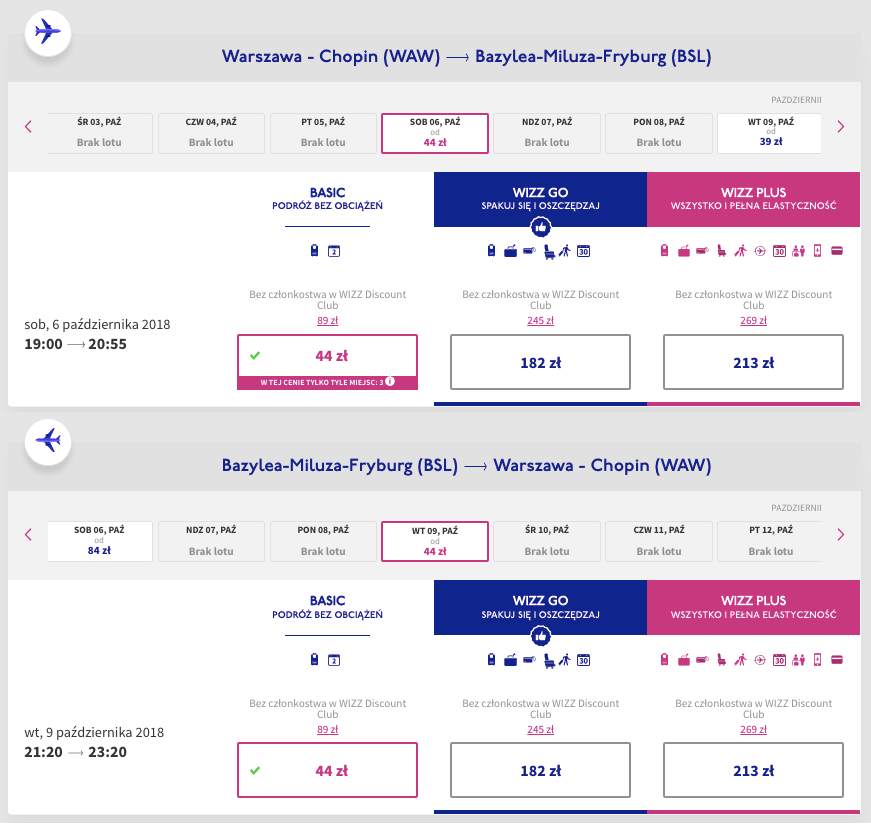Viewport: 871px width, 831px height.
Task: Click the phone icon in return WIZZ PLUS
Action: point(818,659)
